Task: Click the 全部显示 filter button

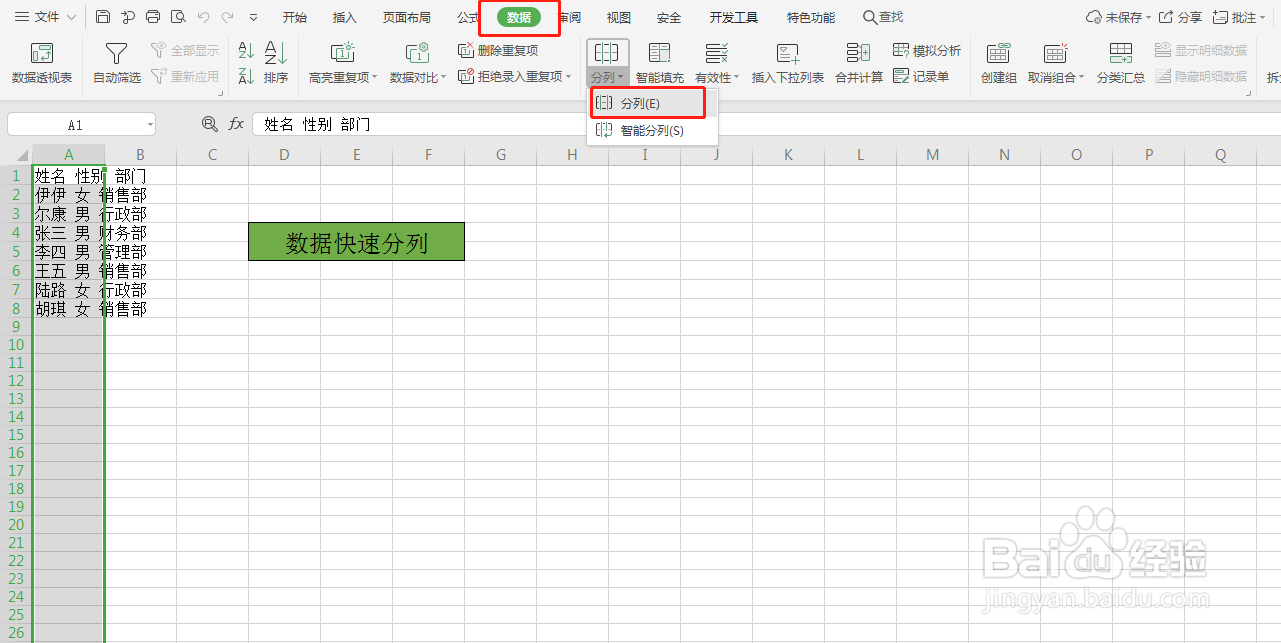Action: [185, 50]
